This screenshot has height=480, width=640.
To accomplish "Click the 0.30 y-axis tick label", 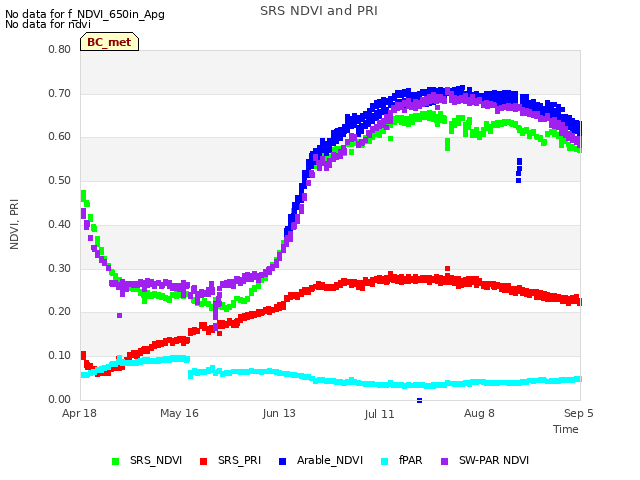I will (x=60, y=269).
